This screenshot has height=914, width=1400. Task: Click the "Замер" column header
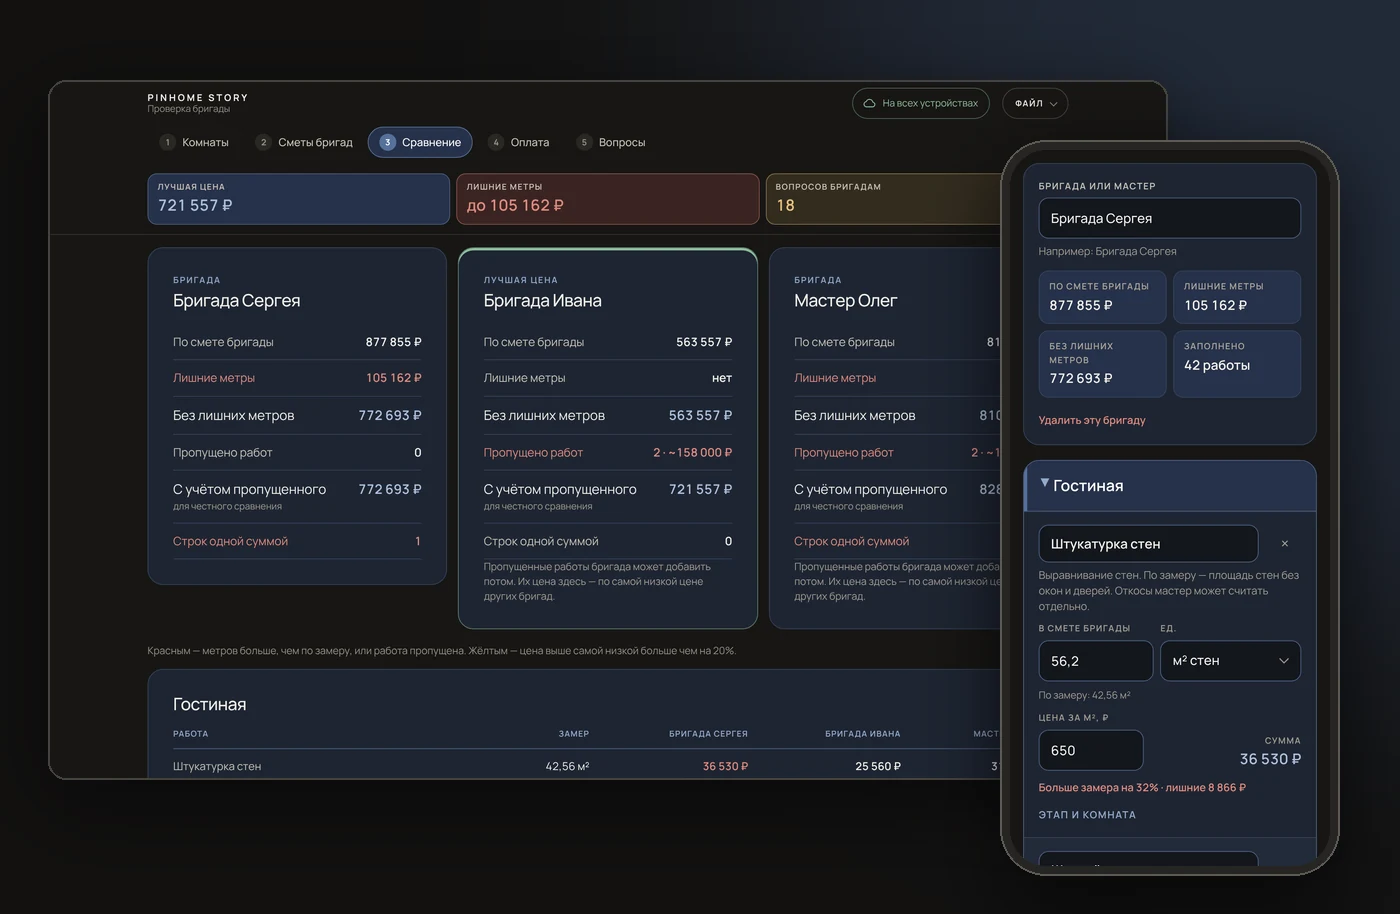pyautogui.click(x=573, y=734)
